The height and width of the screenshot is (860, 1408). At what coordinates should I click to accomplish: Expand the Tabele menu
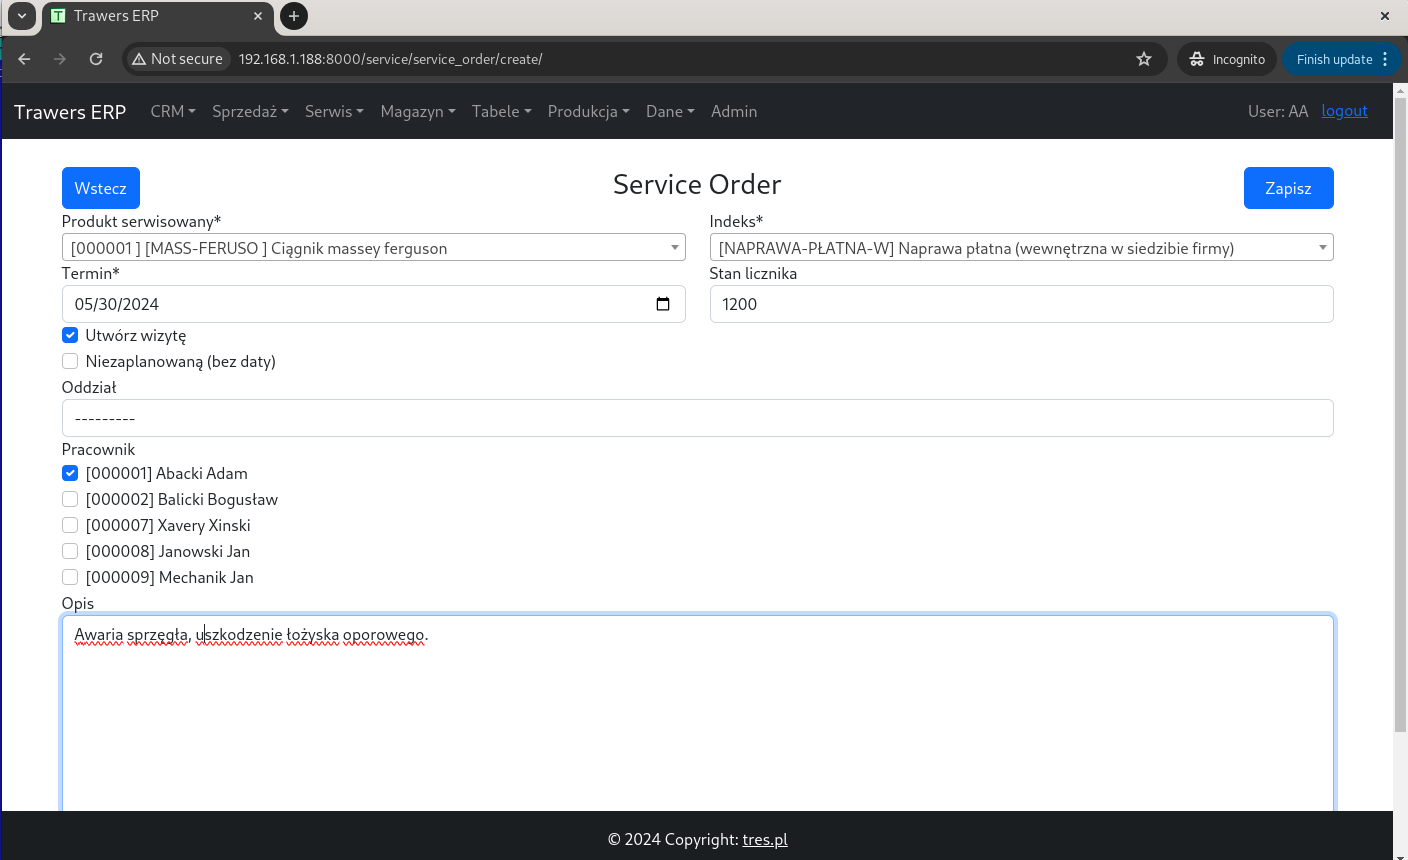pos(502,111)
